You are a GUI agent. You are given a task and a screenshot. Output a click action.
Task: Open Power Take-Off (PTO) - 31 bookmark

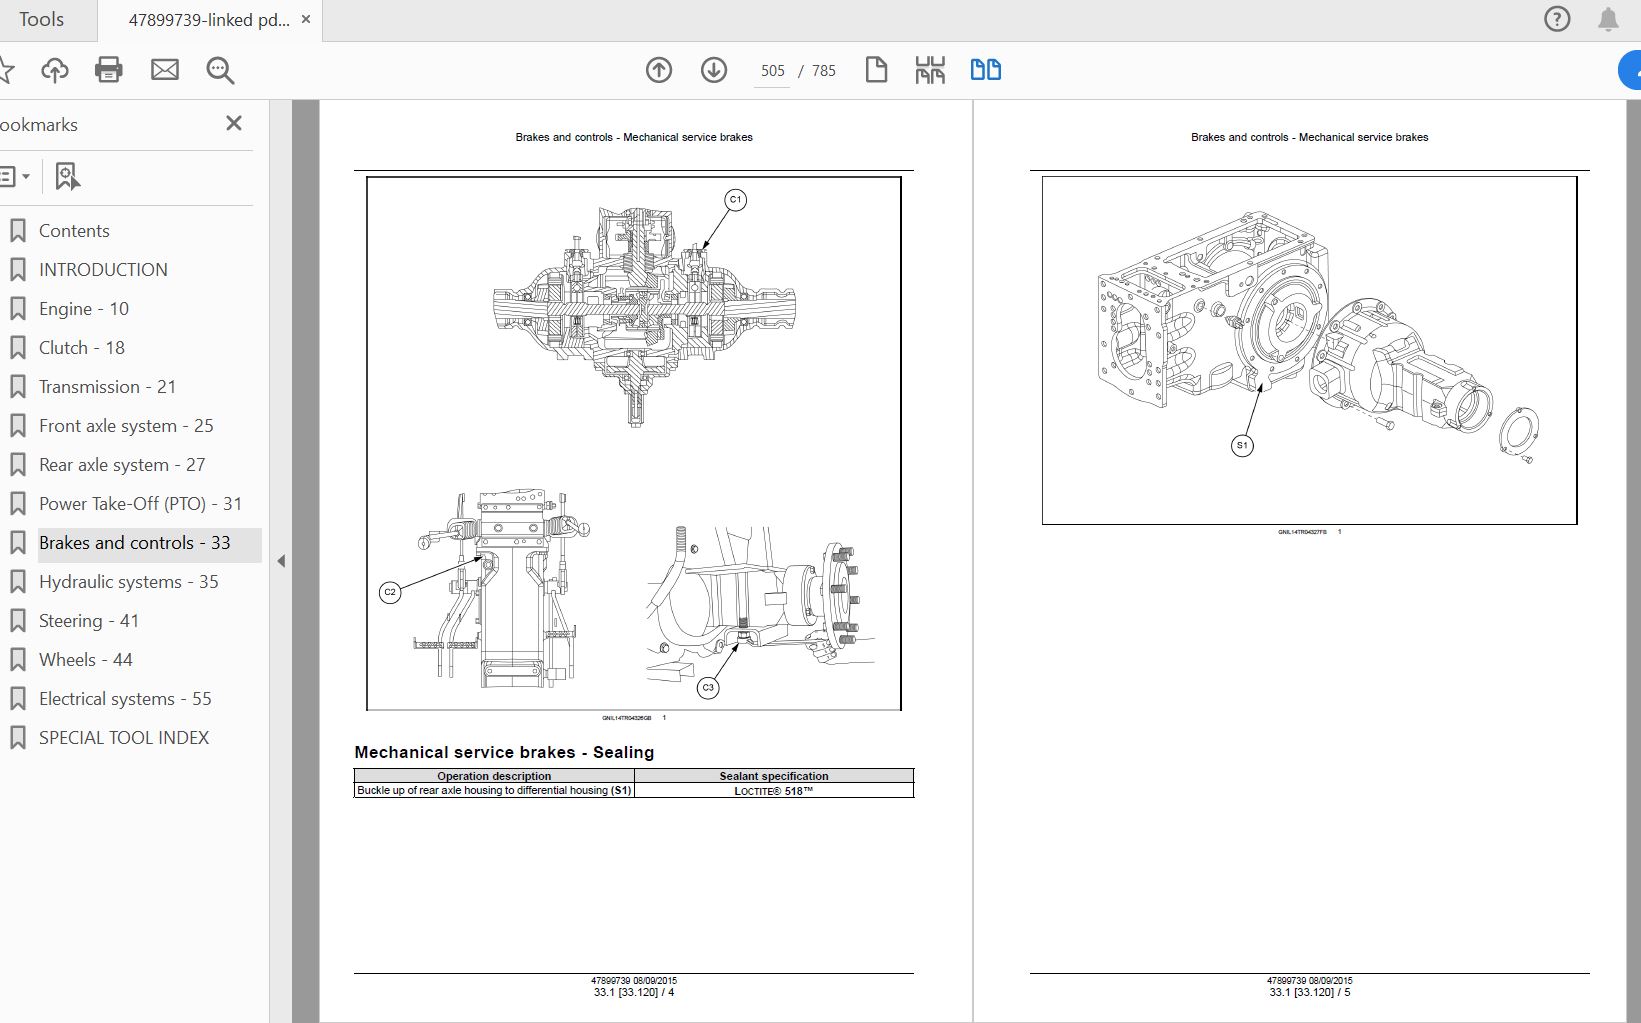click(140, 504)
